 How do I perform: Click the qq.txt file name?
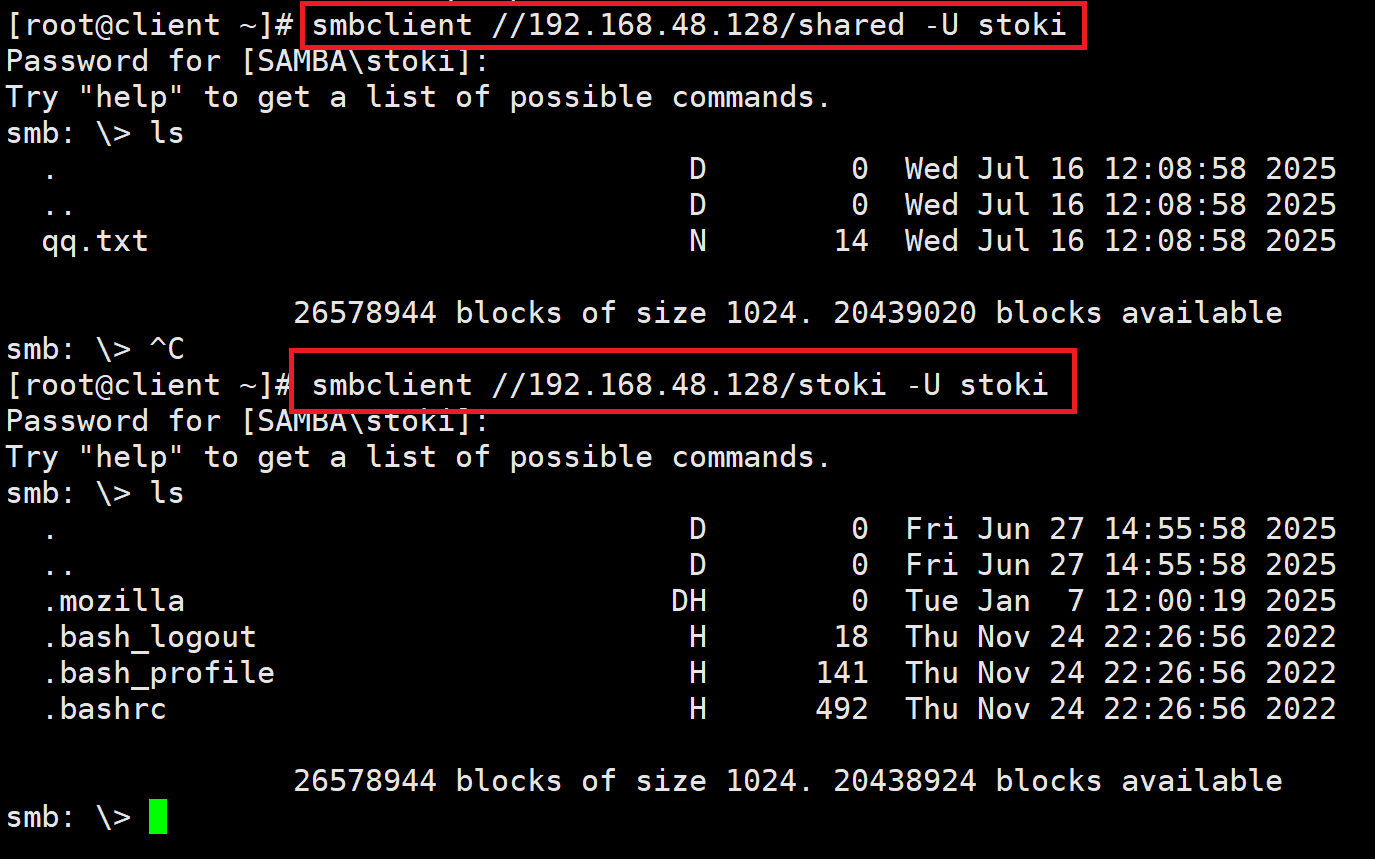tap(95, 241)
